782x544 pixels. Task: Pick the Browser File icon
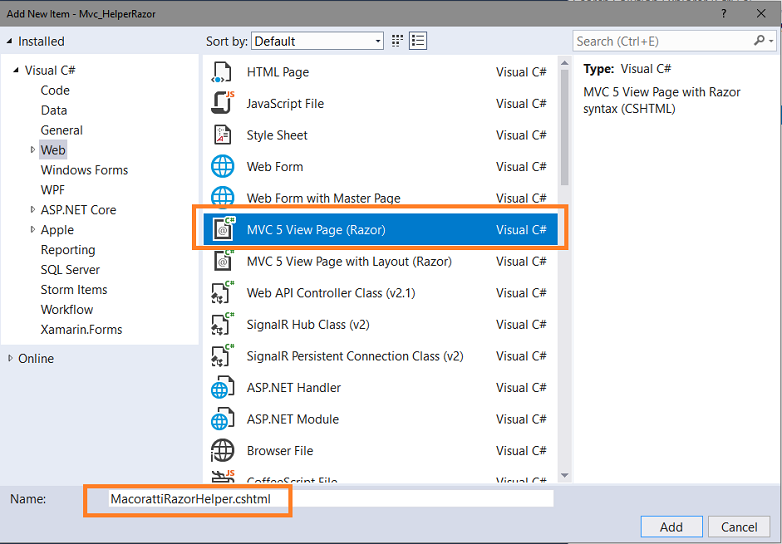click(x=222, y=450)
